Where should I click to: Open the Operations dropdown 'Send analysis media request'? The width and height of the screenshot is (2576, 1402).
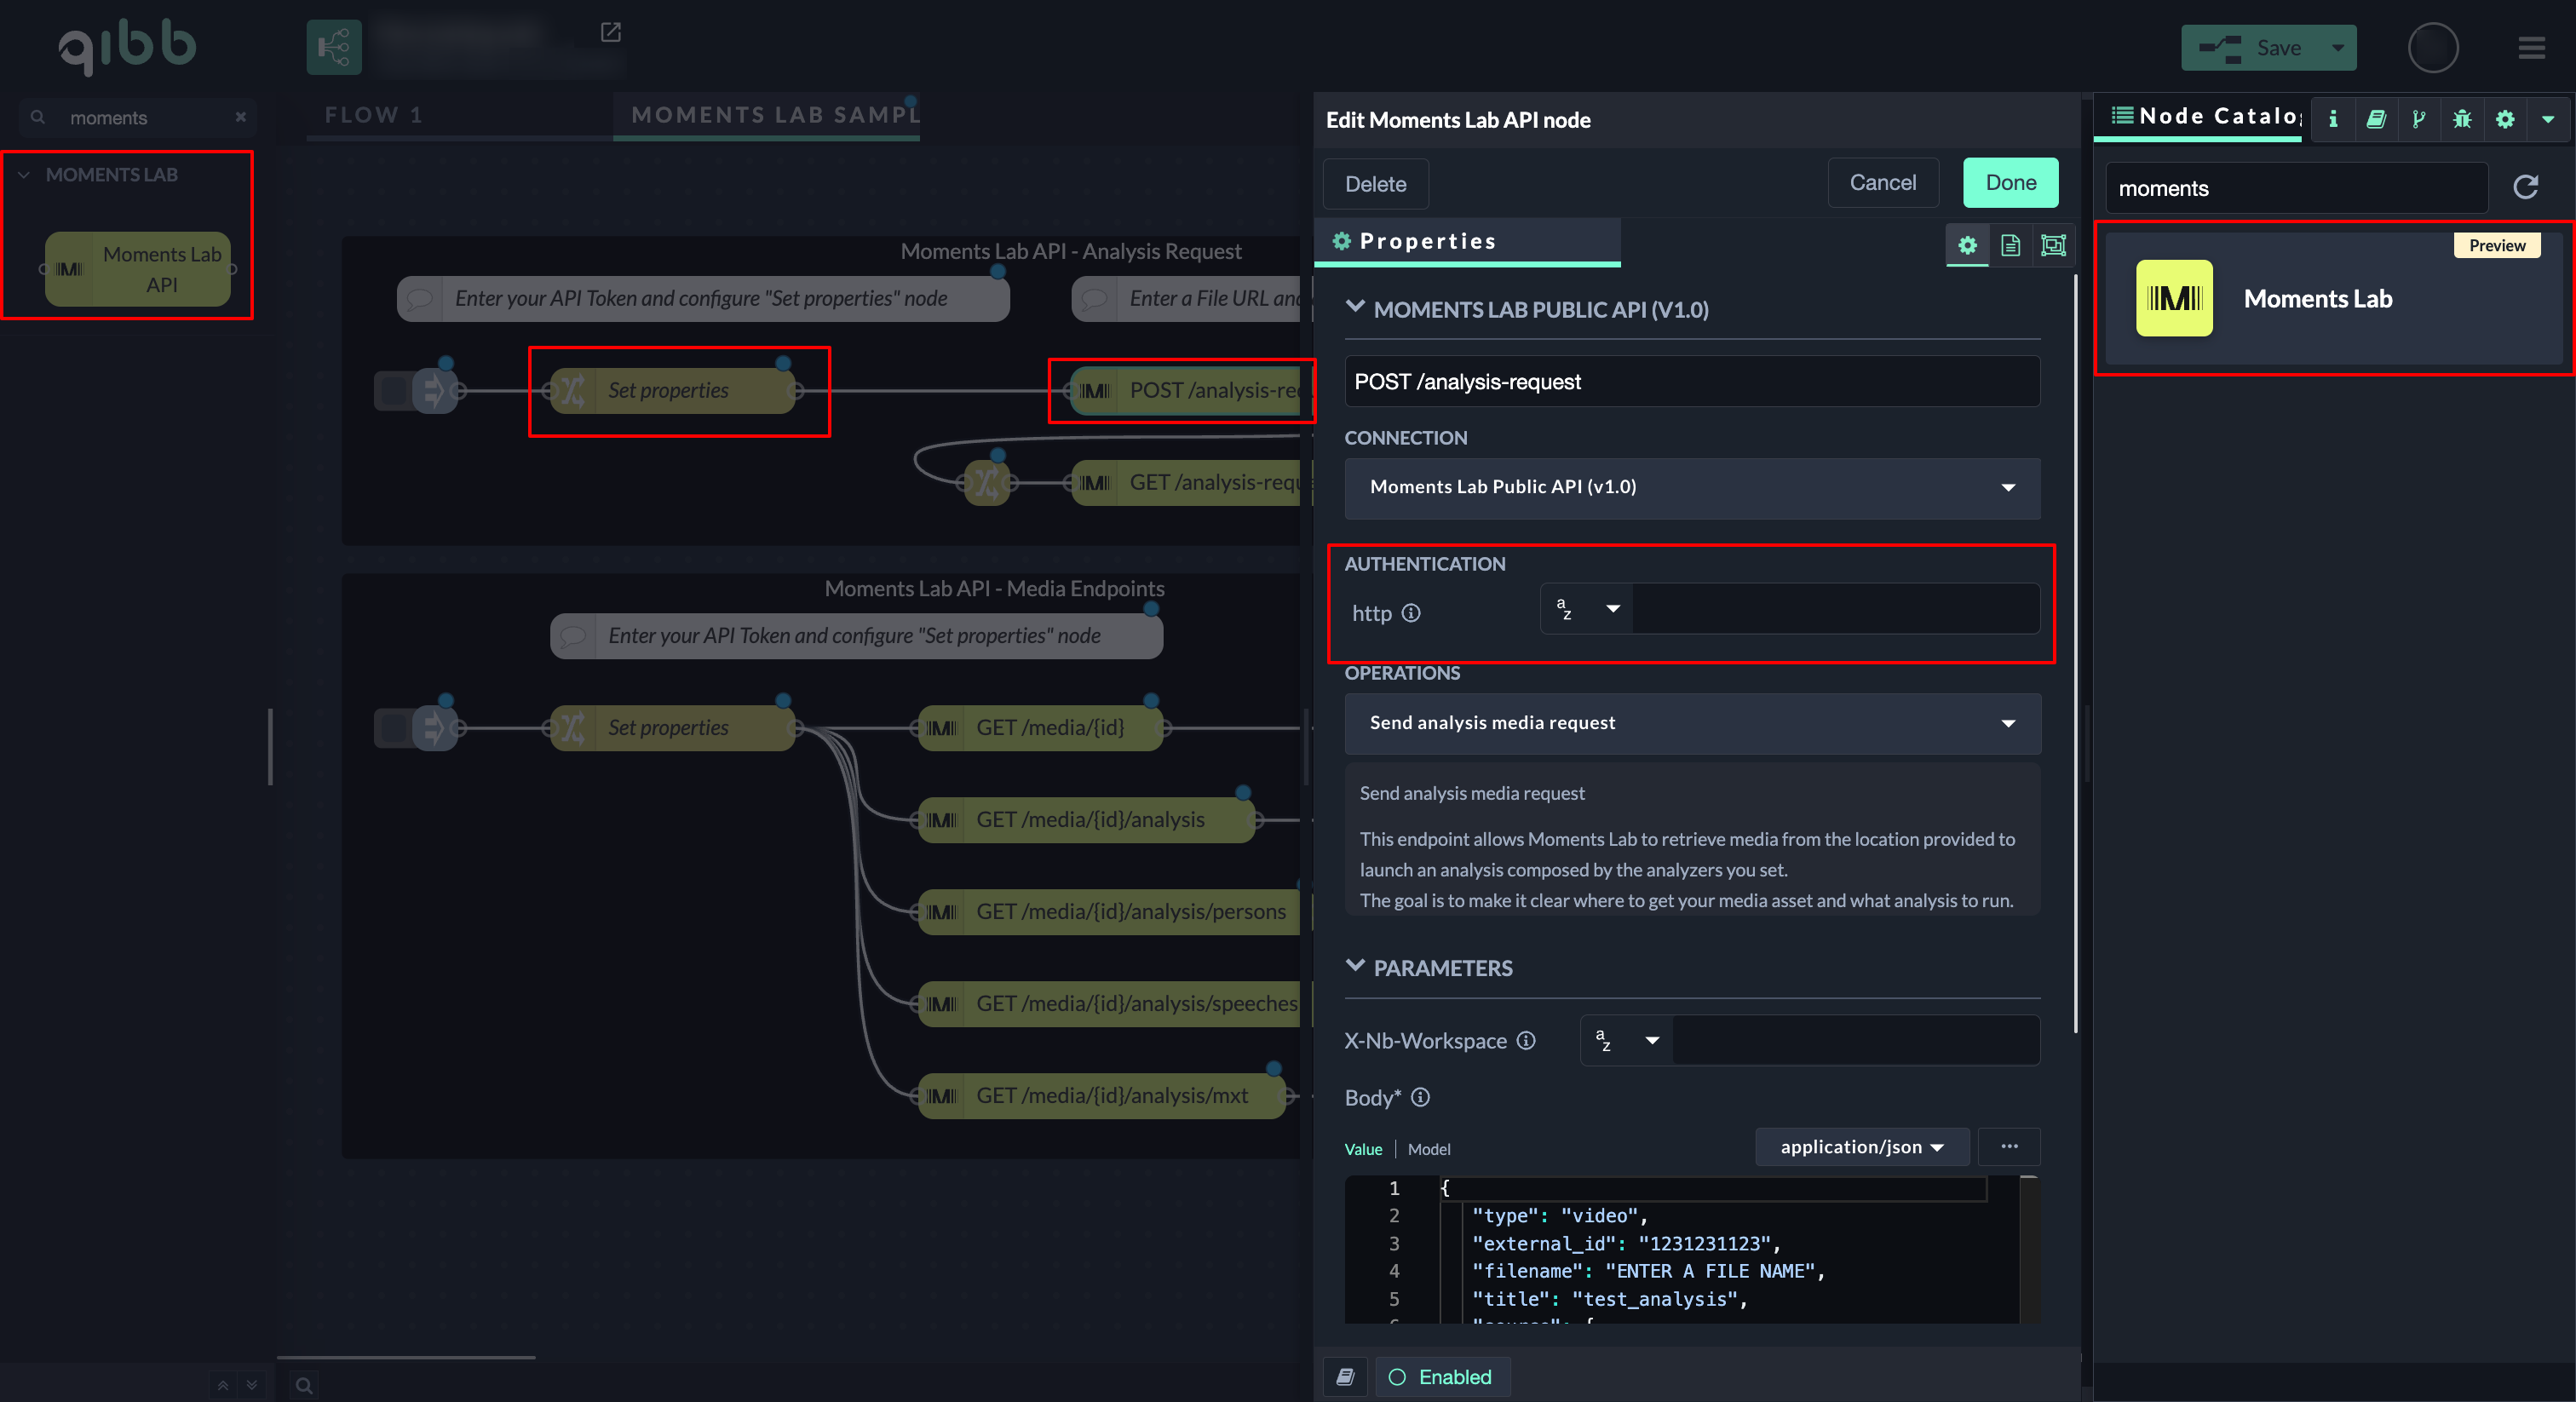click(1692, 723)
